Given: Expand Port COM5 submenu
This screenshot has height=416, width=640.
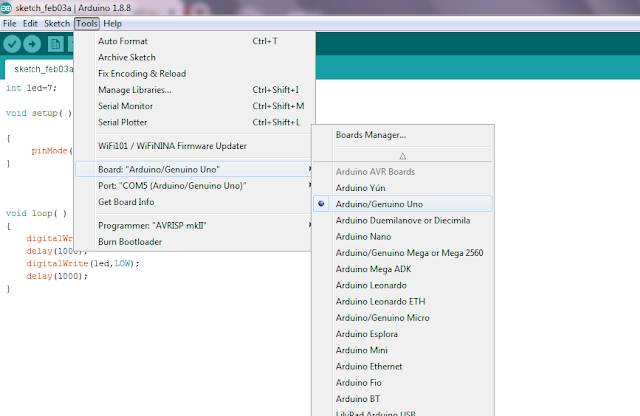Looking at the screenshot, I should (x=310, y=185).
